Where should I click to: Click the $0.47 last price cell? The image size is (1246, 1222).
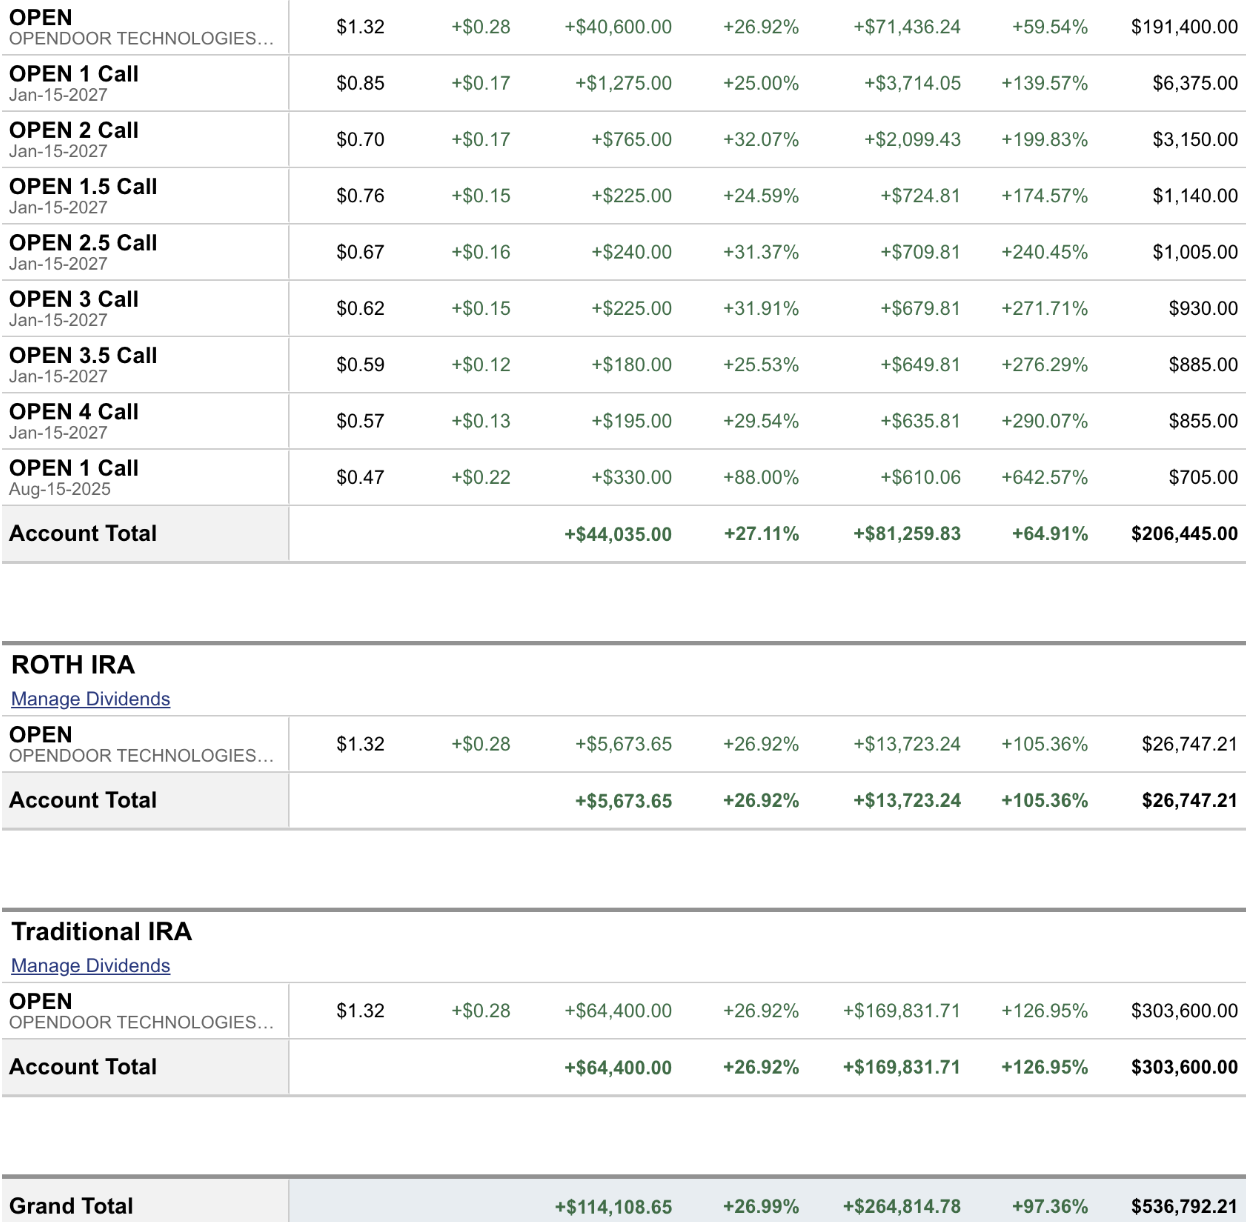point(360,478)
